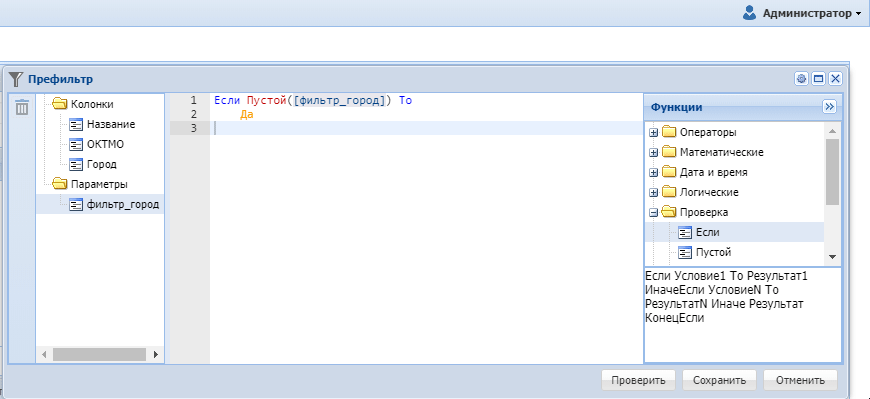The image size is (870, 399).
Task: Click the Да value on line 2
Action: click(x=246, y=115)
